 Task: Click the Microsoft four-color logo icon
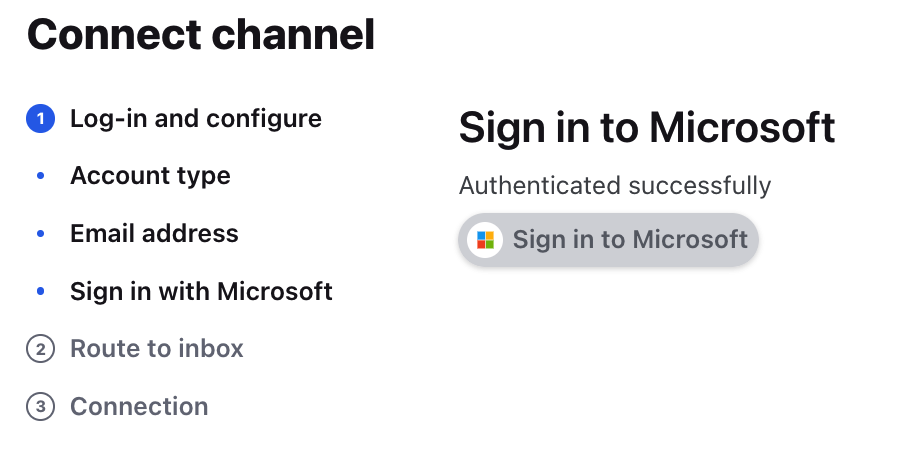point(485,239)
